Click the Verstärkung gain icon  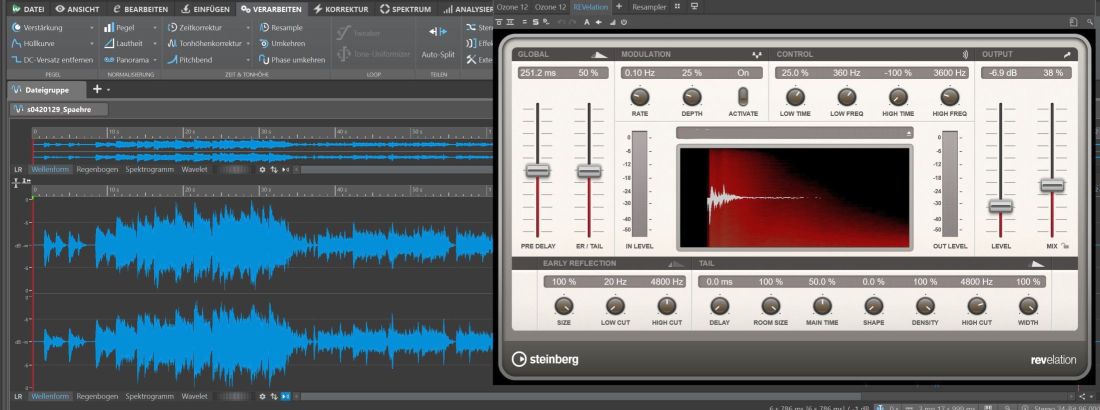click(x=17, y=27)
